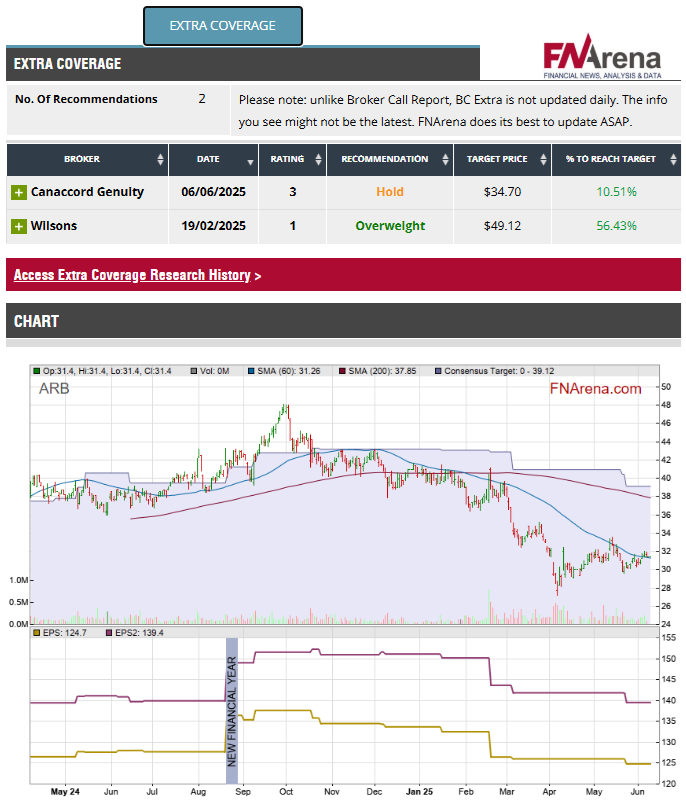Click the Date column sort arrow
Image resolution: width=686 pixels, height=808 pixels.
point(249,160)
